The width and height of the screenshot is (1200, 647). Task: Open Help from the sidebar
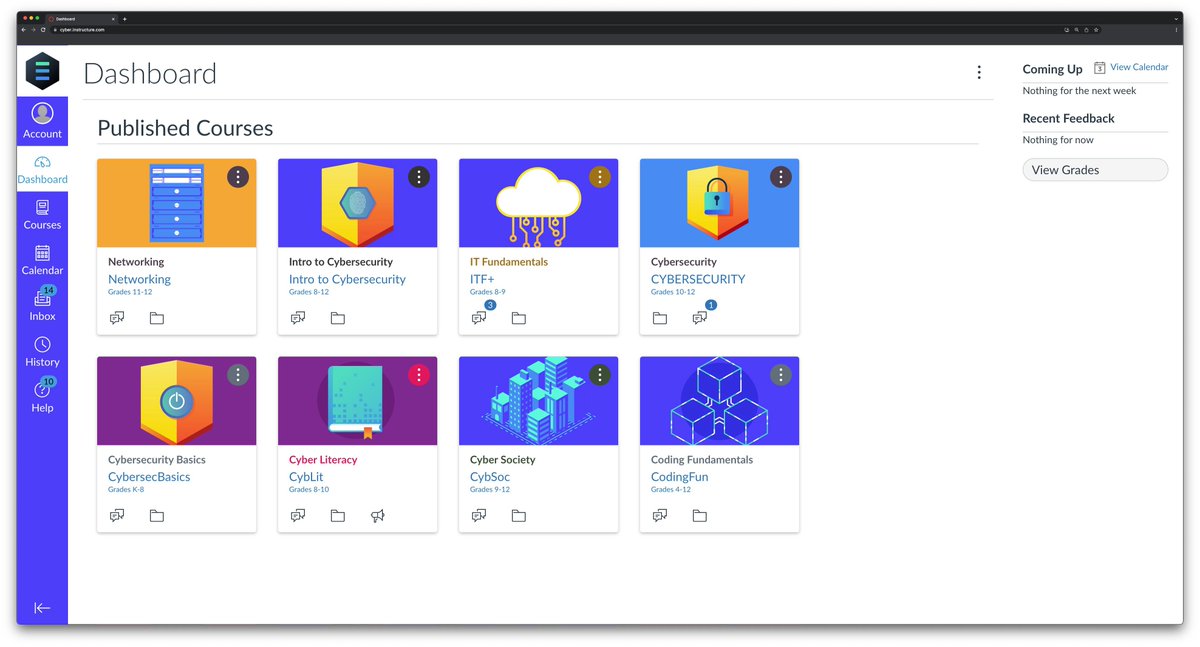tap(42, 397)
